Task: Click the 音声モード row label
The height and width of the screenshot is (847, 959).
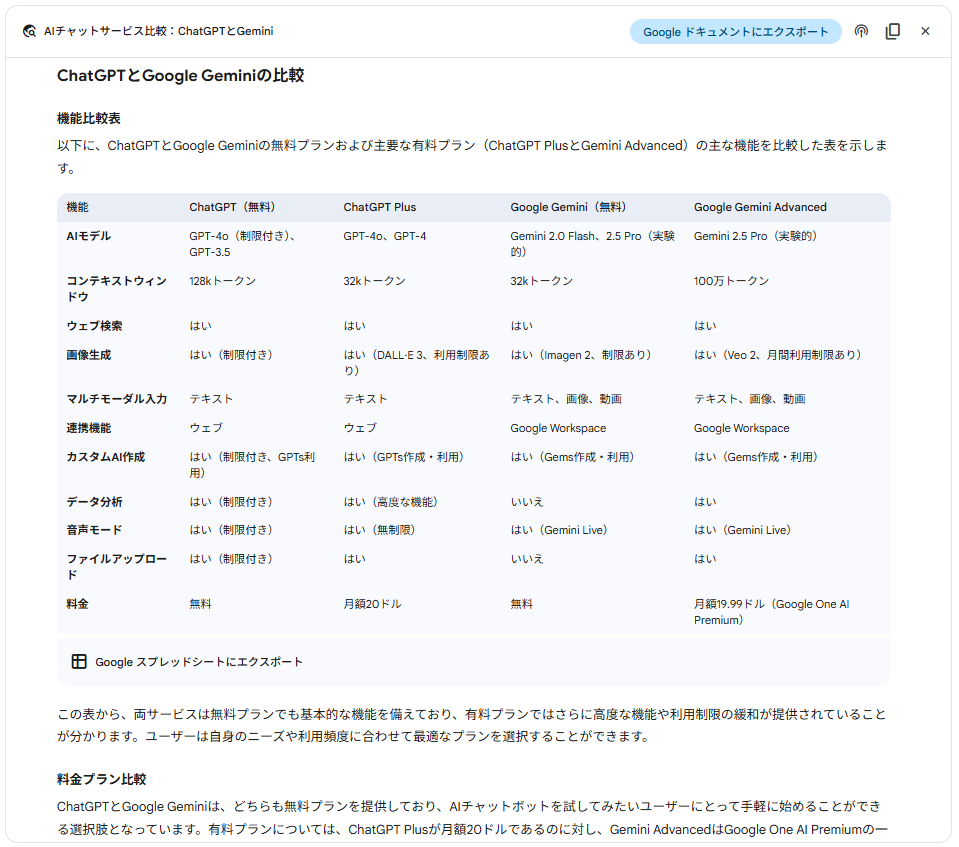Action: (x=94, y=530)
